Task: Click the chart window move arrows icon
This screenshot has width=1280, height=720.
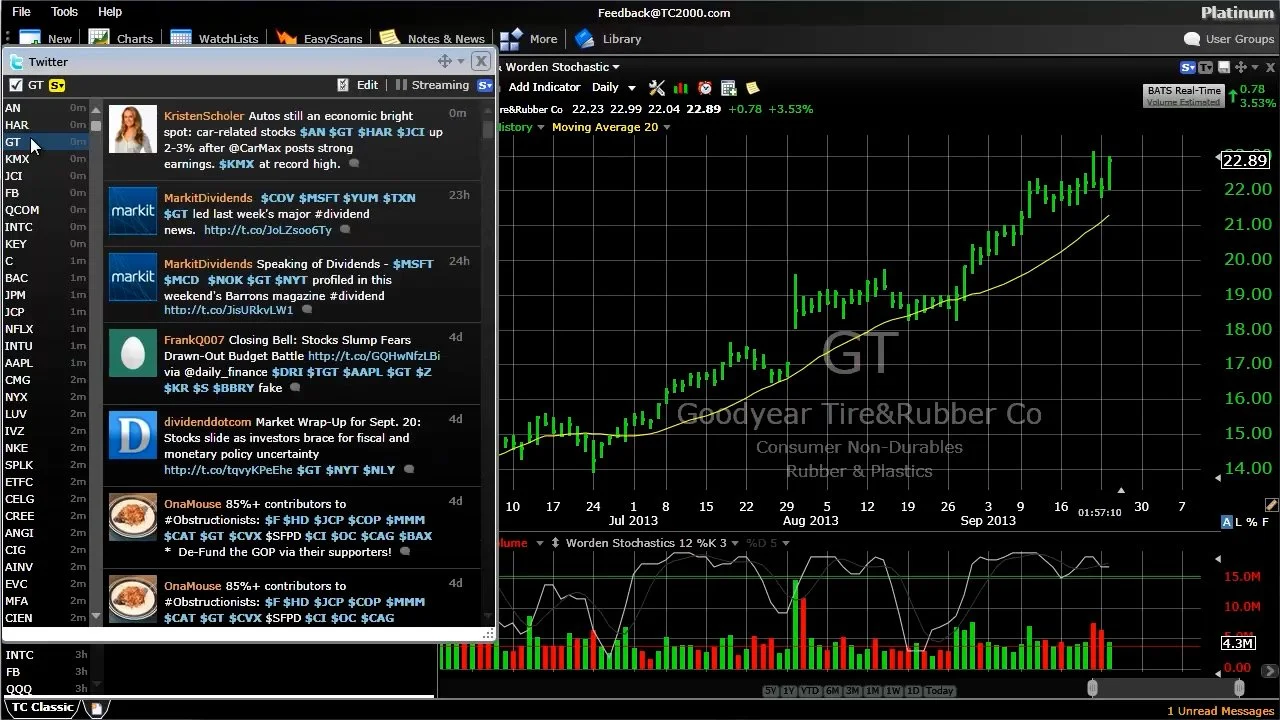Action: point(1241,67)
